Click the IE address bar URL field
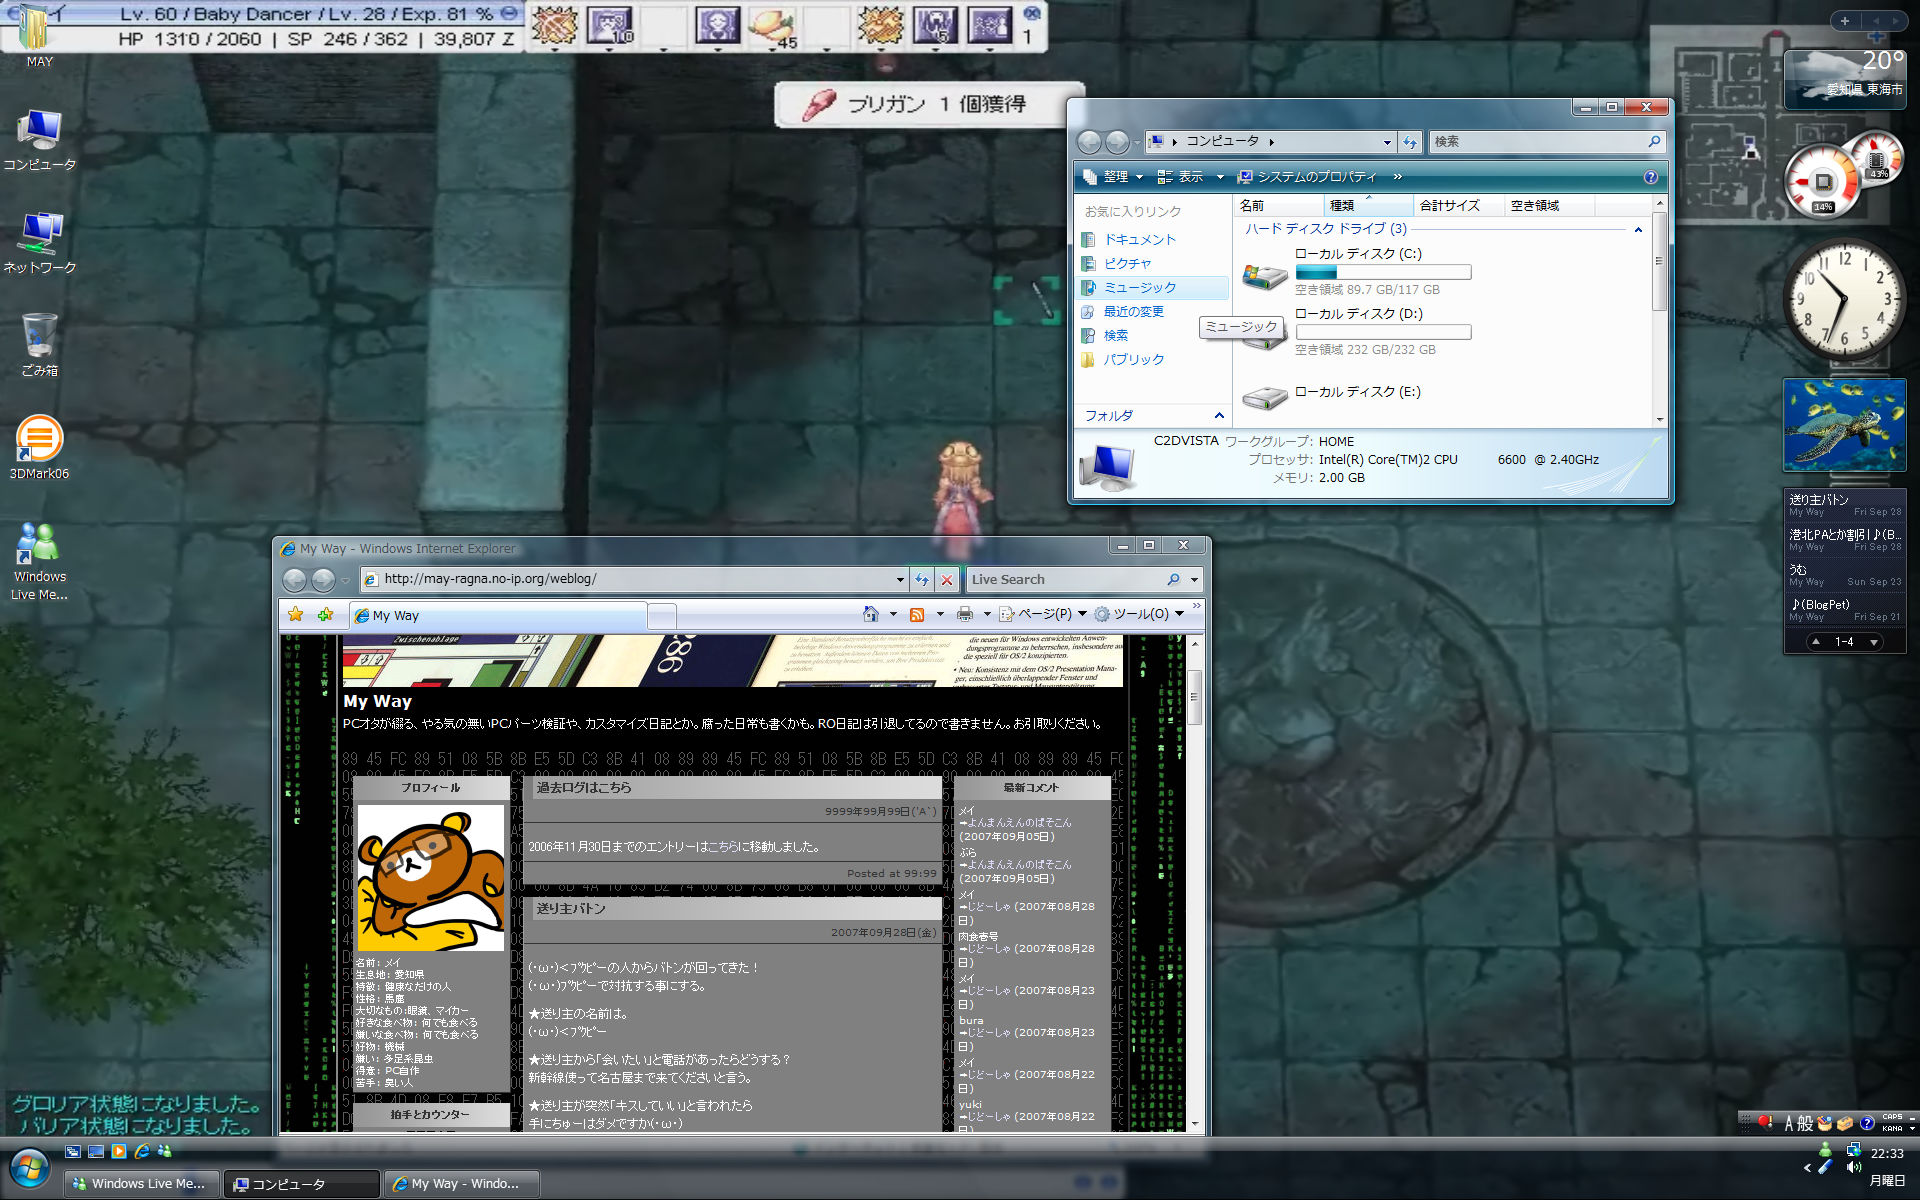The width and height of the screenshot is (1920, 1200). [635, 579]
